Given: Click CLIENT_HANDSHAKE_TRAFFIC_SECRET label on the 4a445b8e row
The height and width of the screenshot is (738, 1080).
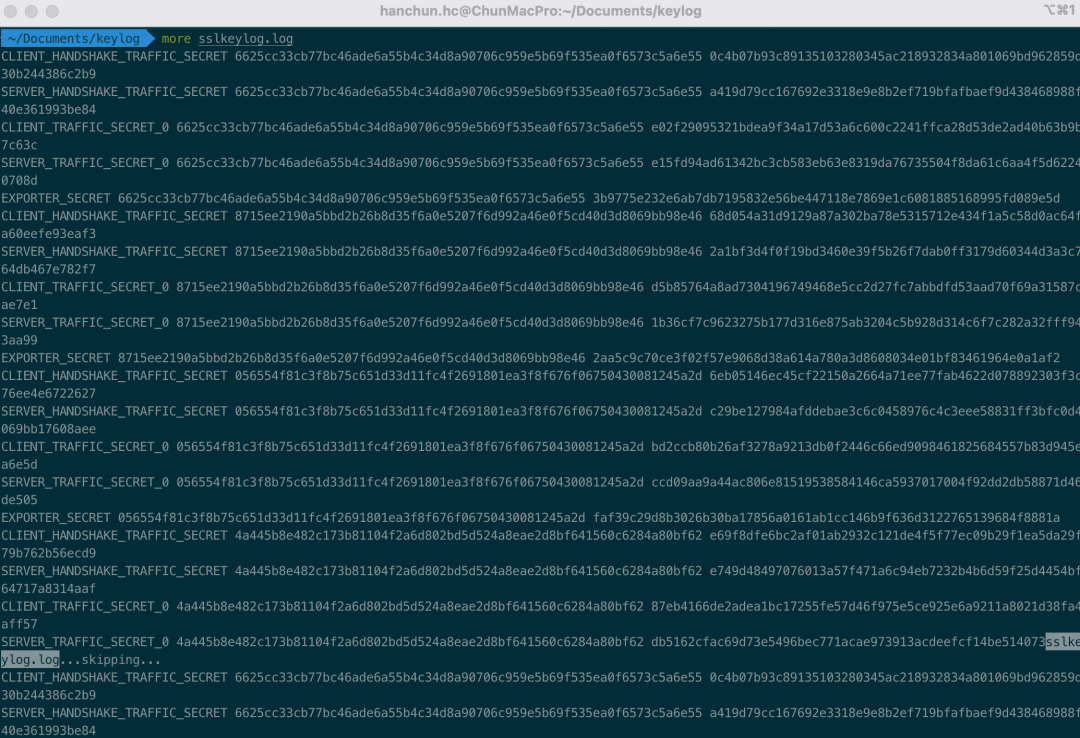Looking at the screenshot, I should tap(114, 535).
